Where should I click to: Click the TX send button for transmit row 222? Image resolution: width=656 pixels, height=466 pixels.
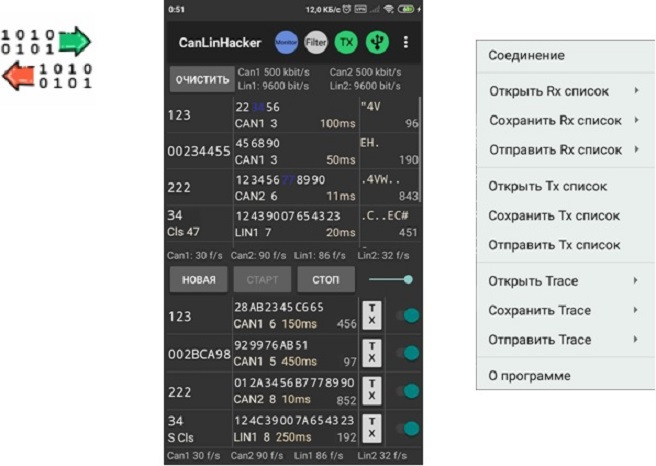372,391
